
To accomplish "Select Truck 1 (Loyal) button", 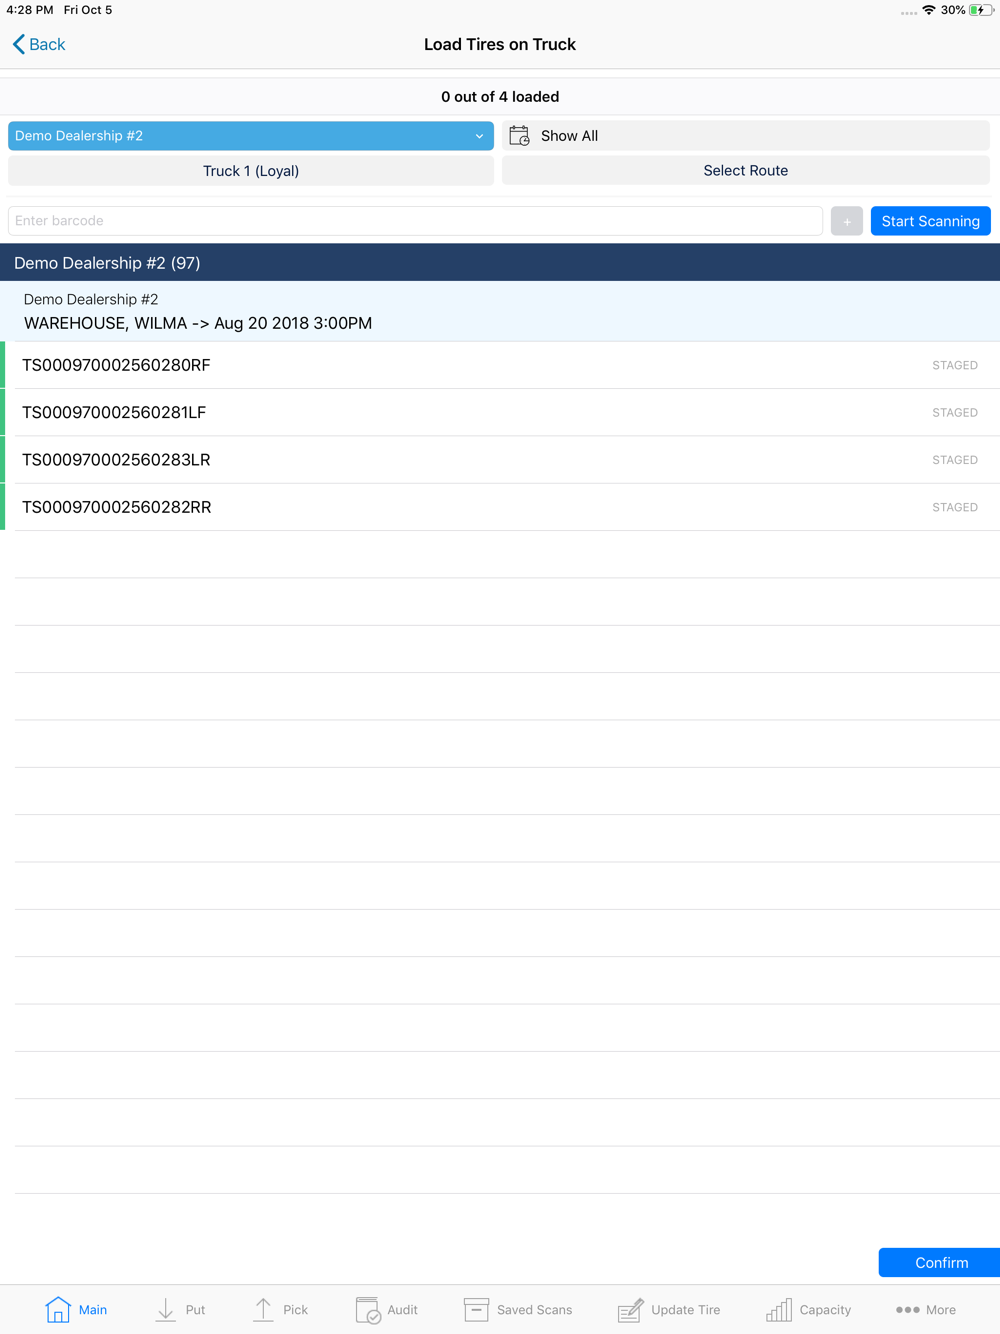I will click(x=251, y=171).
